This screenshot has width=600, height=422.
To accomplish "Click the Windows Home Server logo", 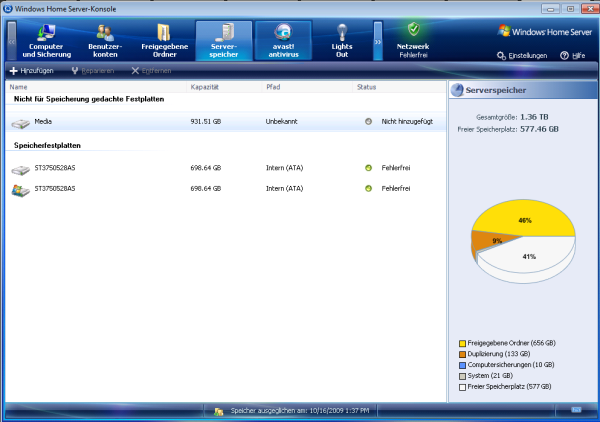I will (x=545, y=32).
